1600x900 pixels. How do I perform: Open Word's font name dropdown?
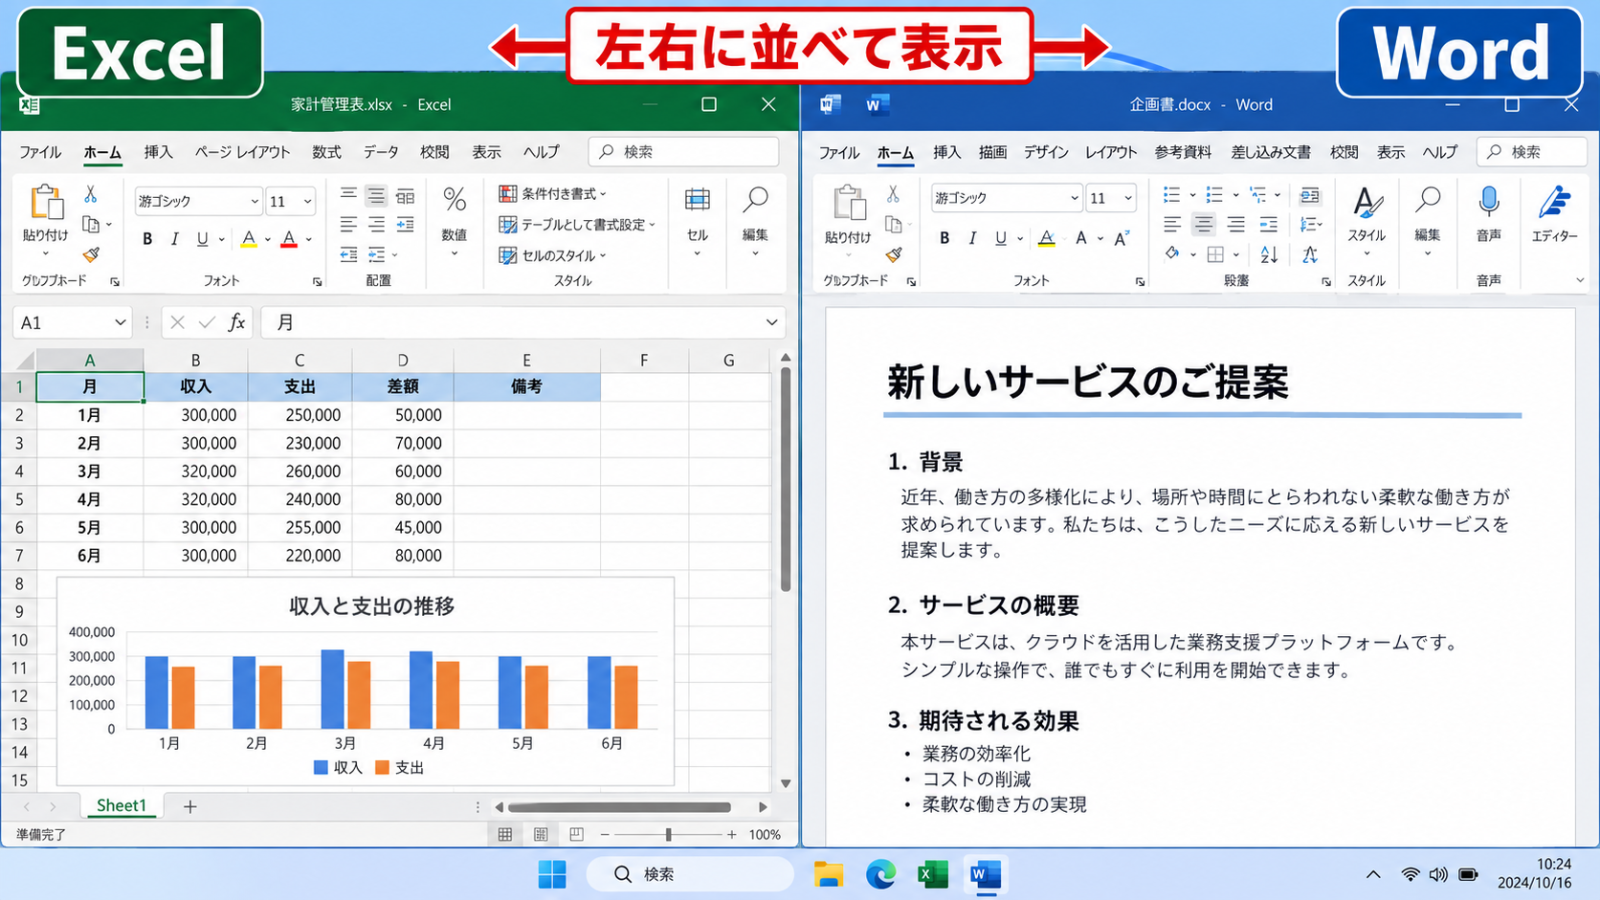[1075, 198]
